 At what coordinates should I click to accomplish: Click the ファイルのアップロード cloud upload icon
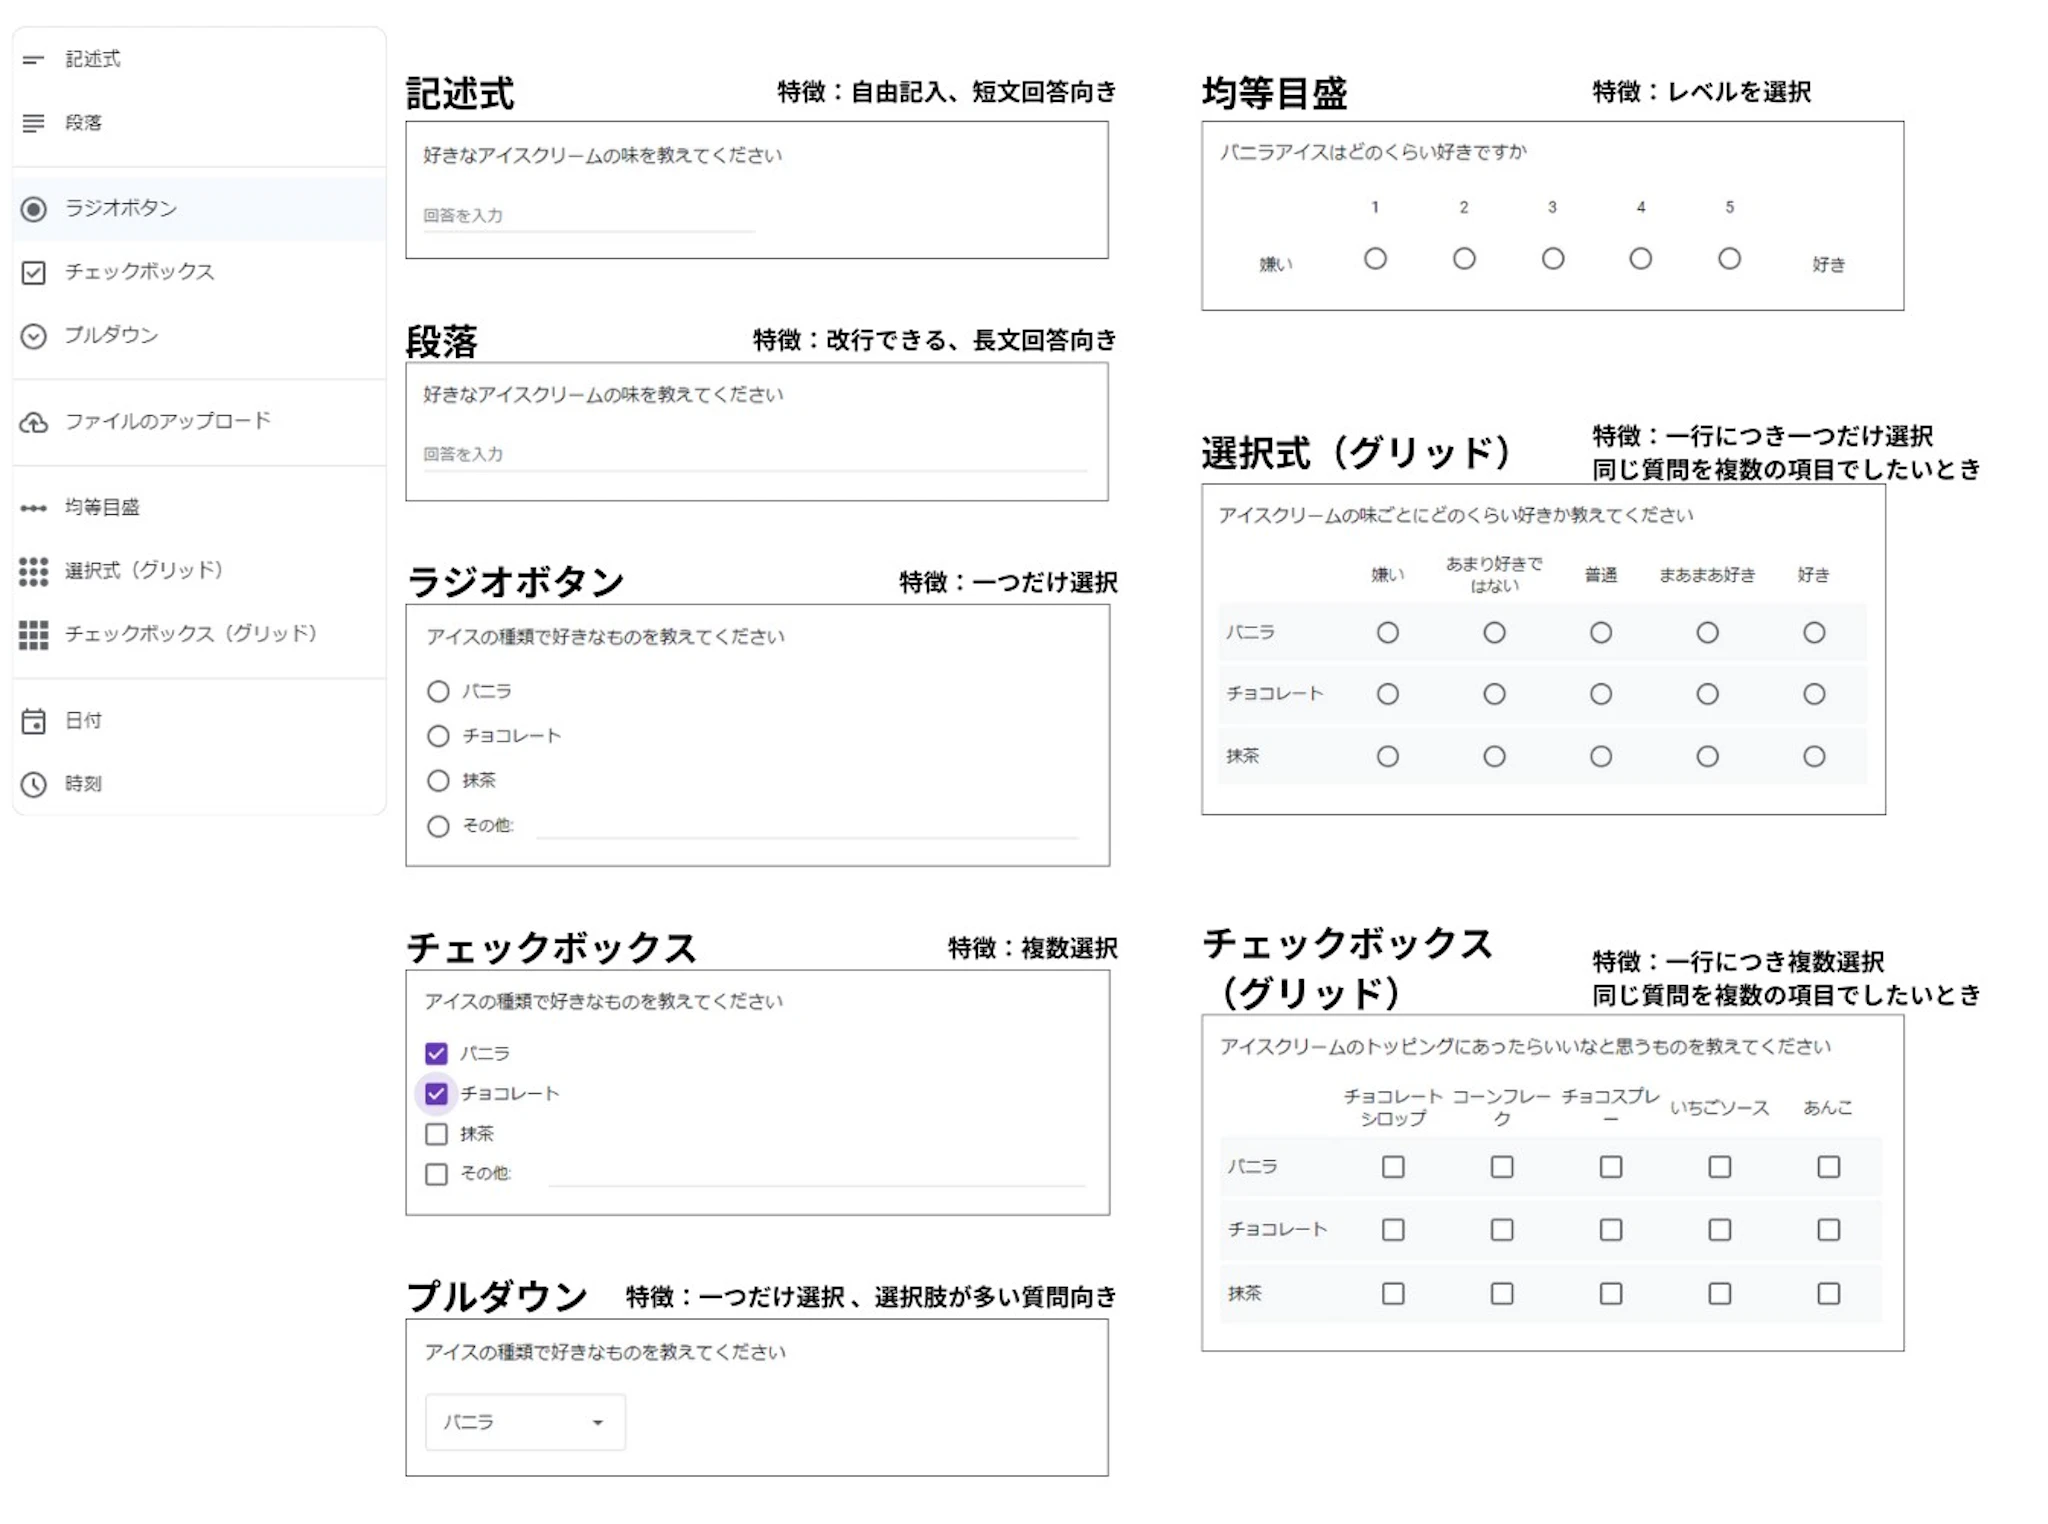[33, 422]
